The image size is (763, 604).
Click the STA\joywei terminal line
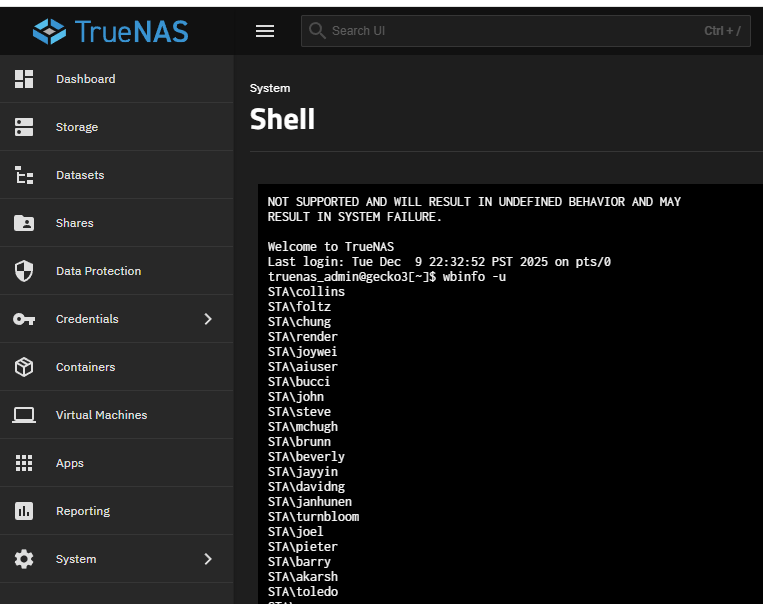[x=303, y=352]
